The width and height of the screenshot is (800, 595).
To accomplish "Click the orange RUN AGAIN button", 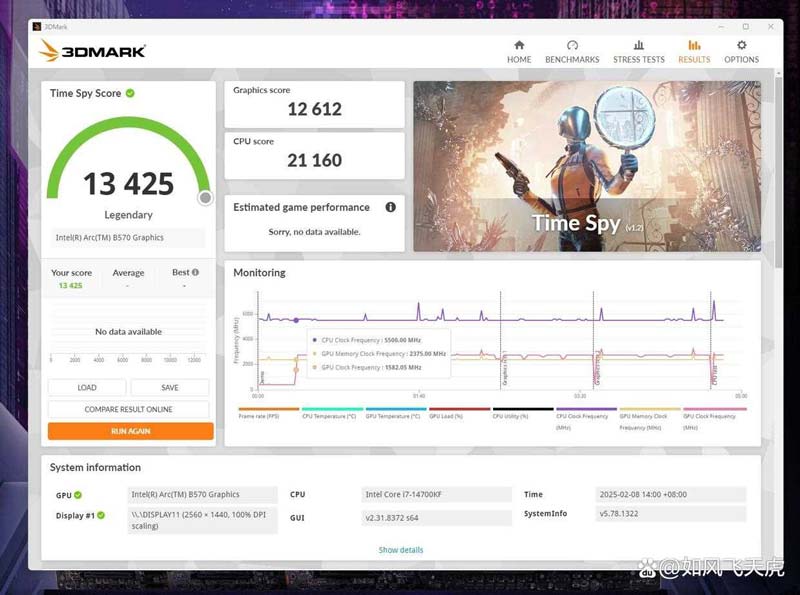I will tap(131, 431).
